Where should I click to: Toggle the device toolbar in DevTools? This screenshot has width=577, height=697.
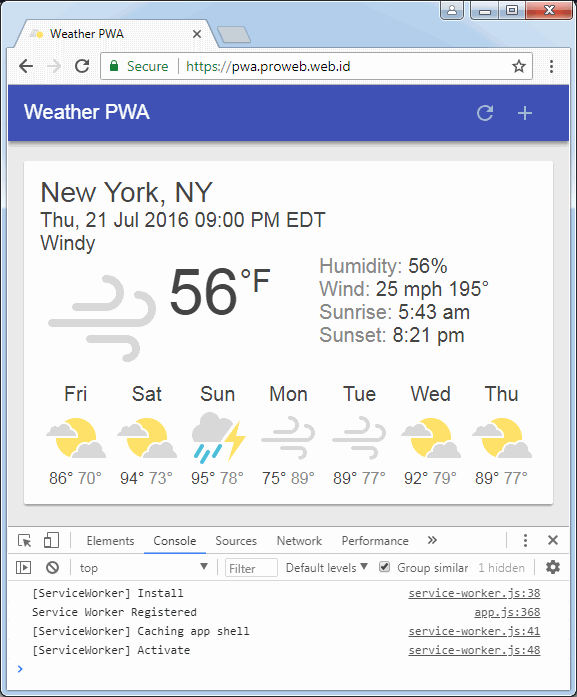click(51, 541)
